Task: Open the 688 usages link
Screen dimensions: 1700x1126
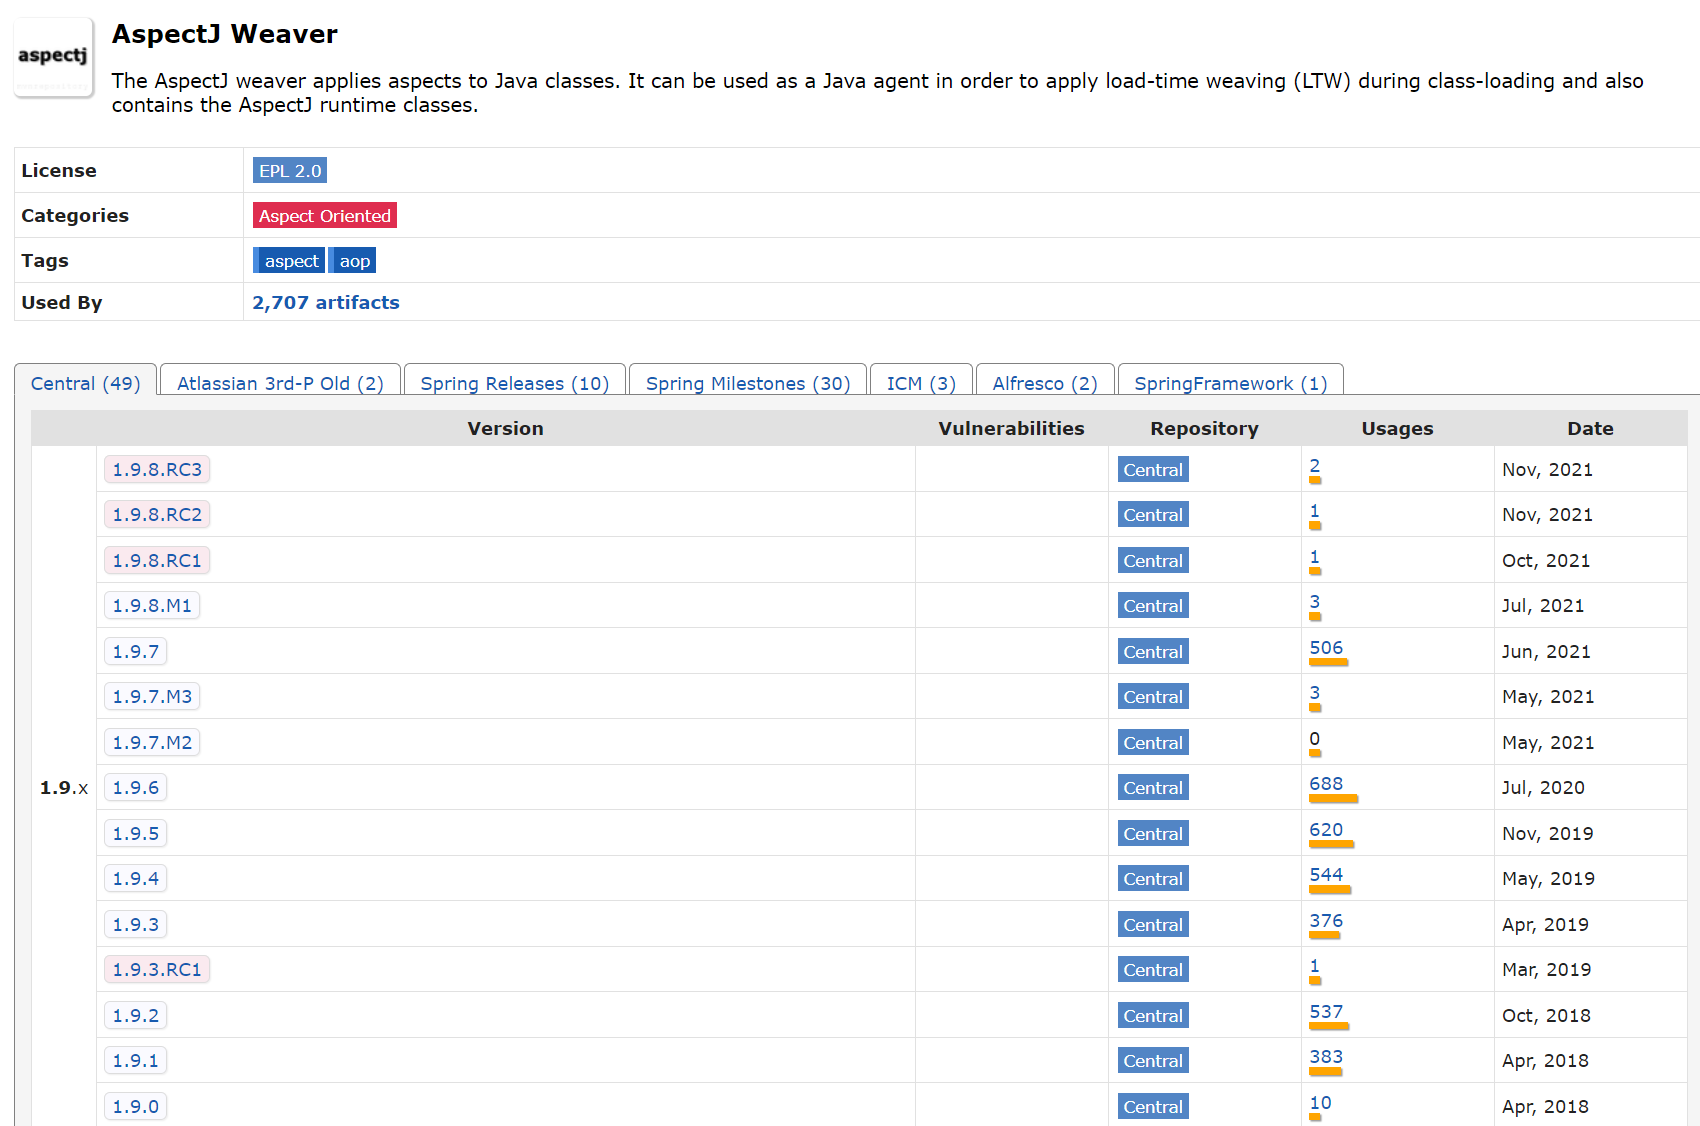Action: click(x=1326, y=783)
